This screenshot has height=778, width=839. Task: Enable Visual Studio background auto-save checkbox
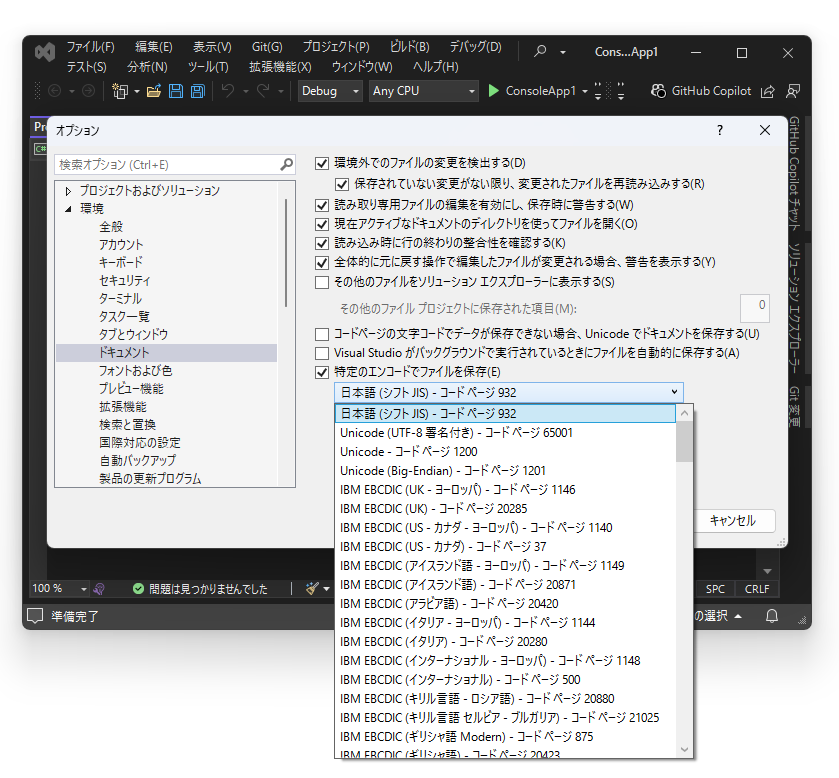(x=323, y=352)
